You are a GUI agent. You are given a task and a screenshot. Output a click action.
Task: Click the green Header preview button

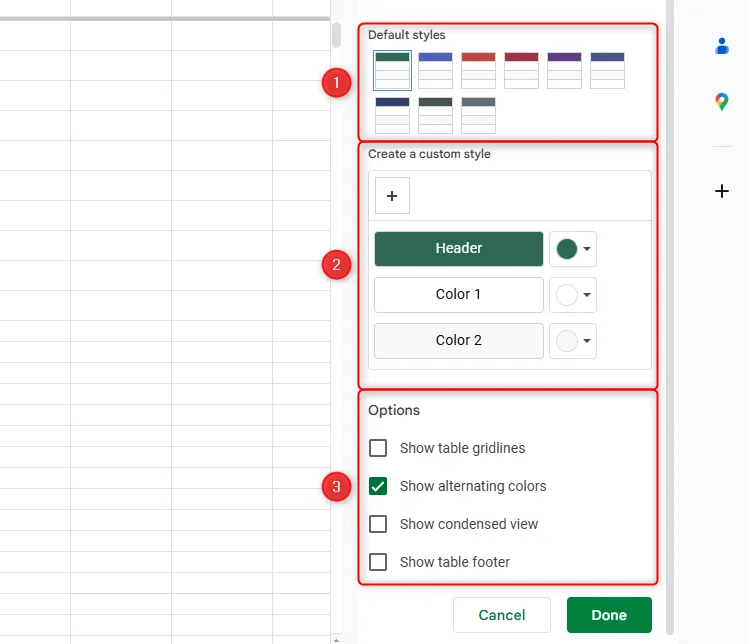(x=459, y=249)
